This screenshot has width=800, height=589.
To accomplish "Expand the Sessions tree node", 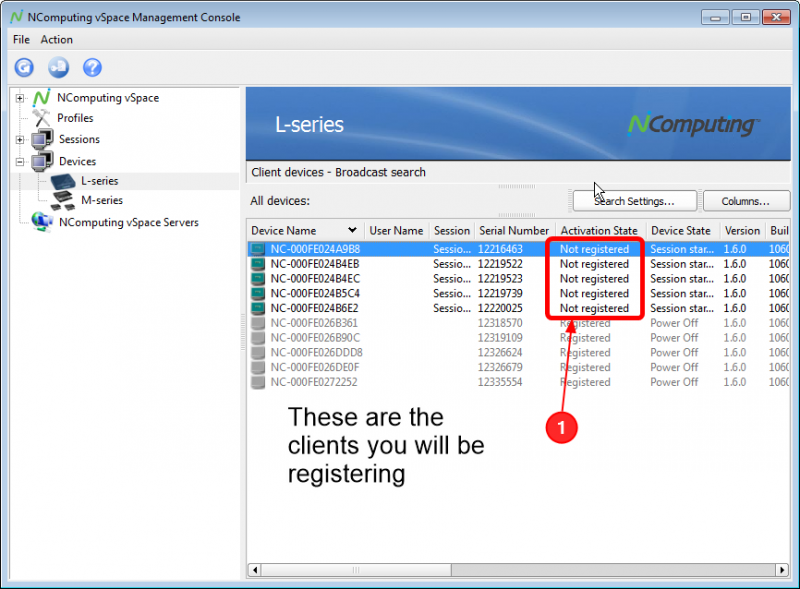I will [x=19, y=140].
